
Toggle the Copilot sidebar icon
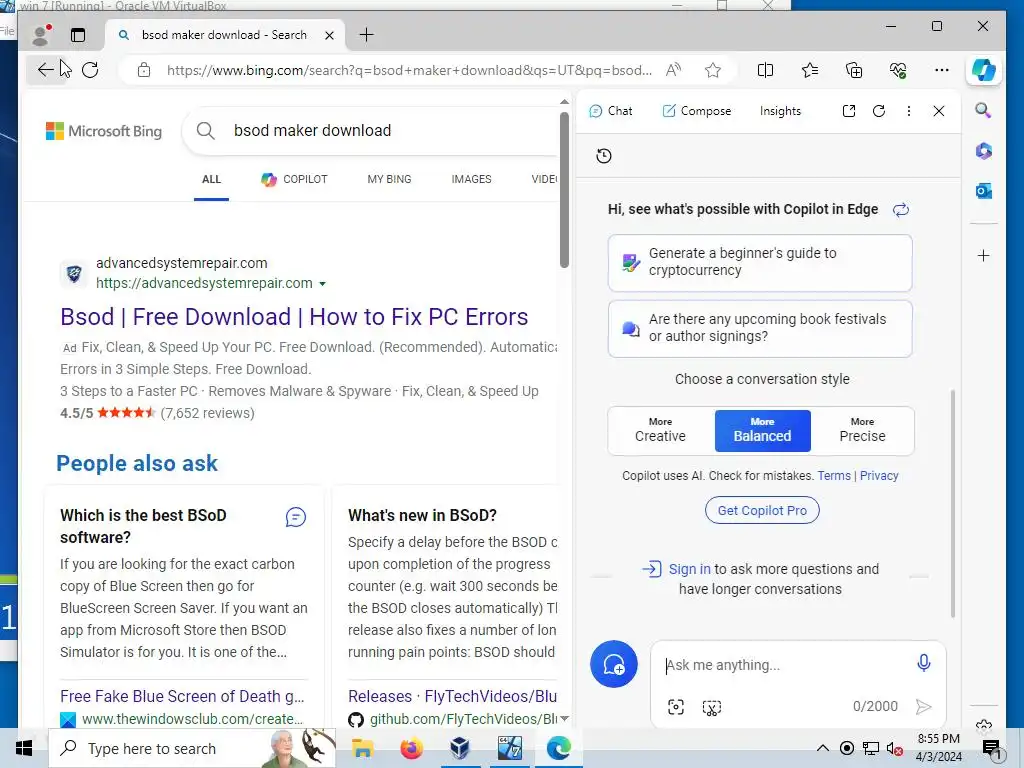coord(984,70)
